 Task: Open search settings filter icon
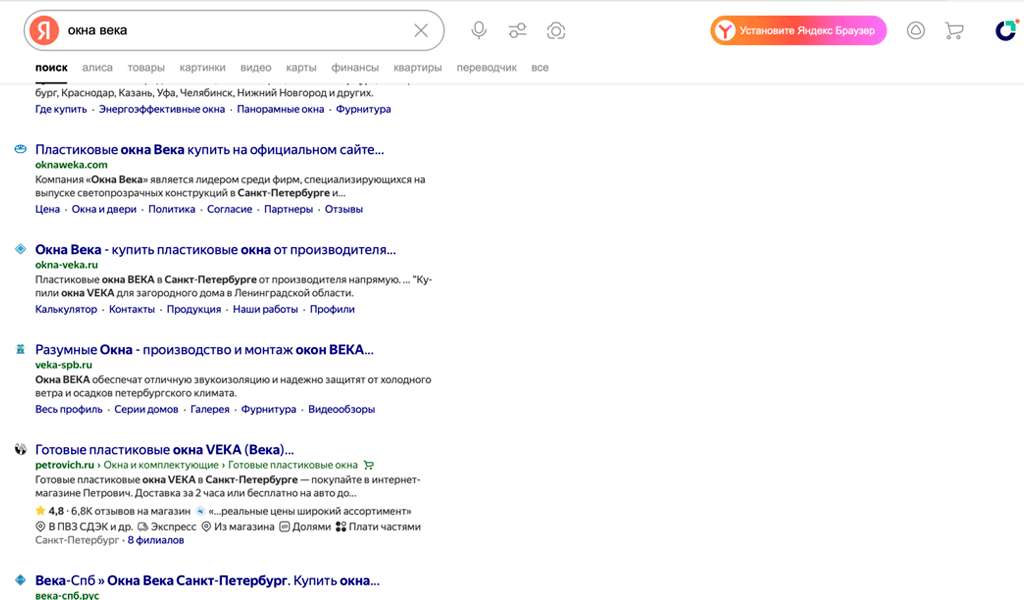click(517, 31)
